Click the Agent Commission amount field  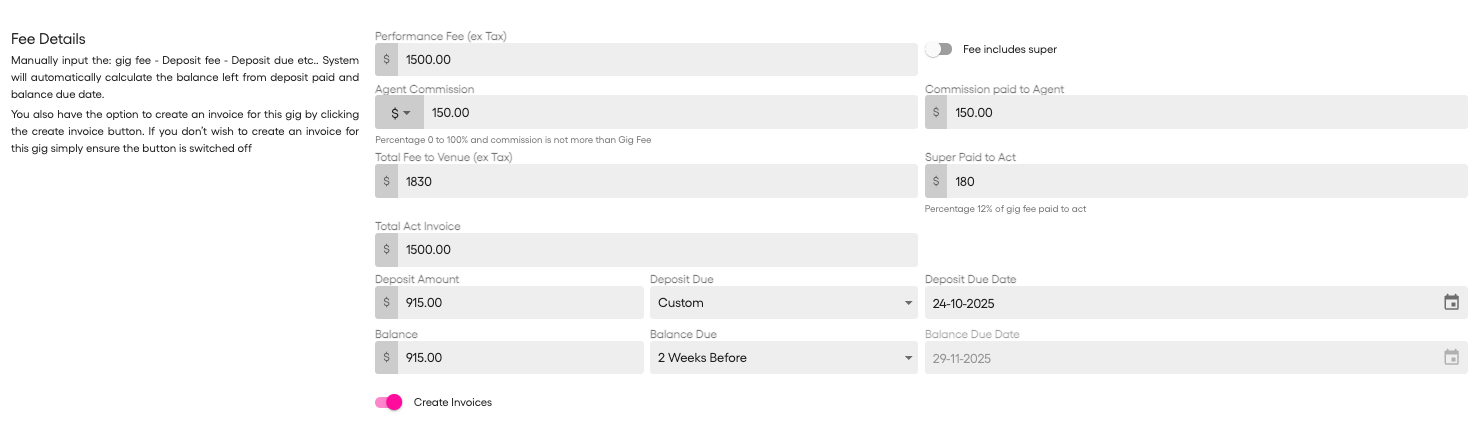coord(668,113)
